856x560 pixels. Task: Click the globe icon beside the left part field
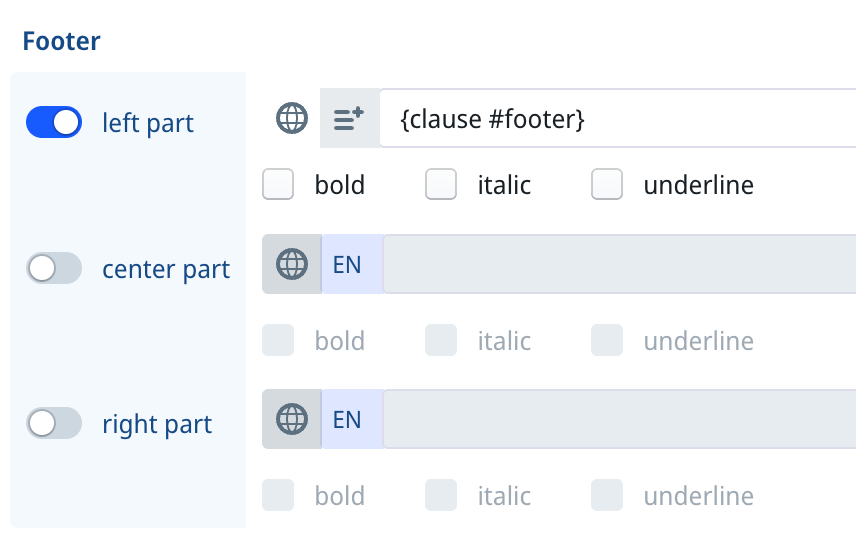(292, 118)
